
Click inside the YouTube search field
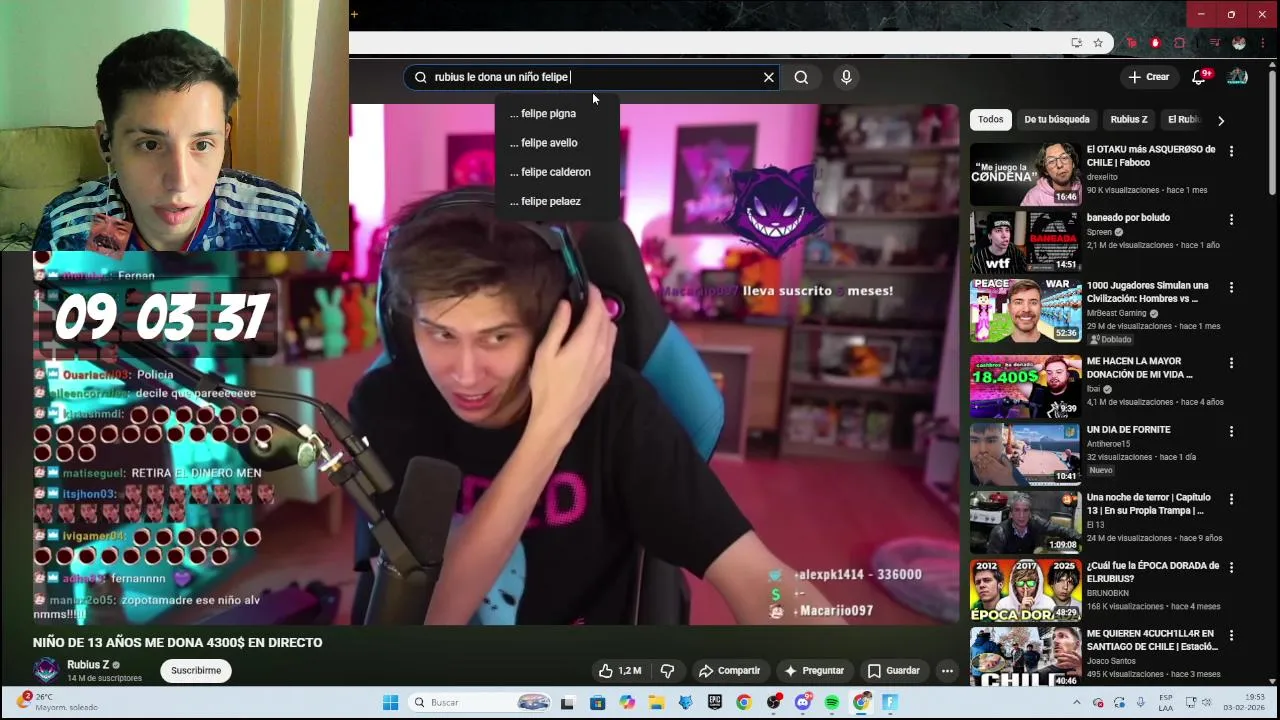[590, 77]
